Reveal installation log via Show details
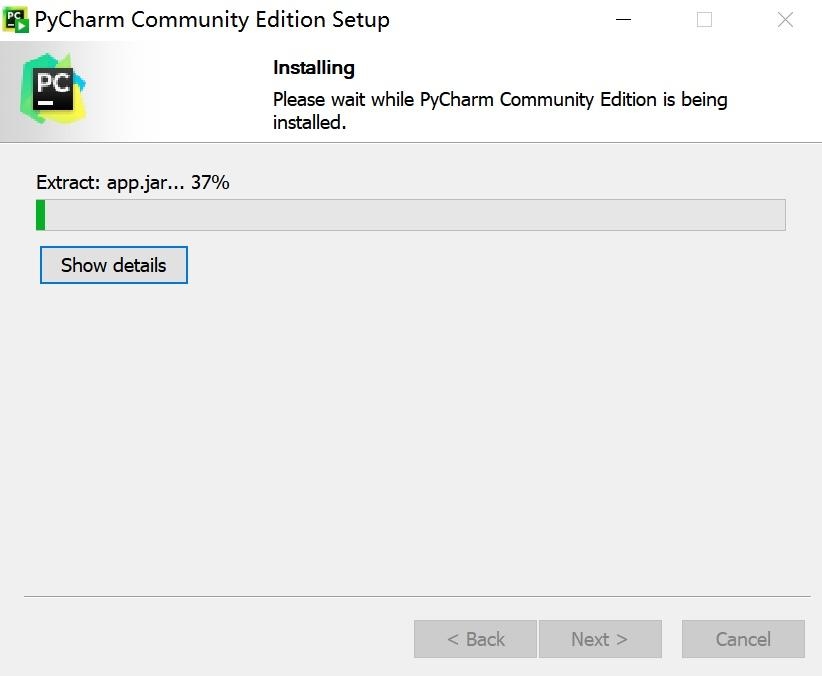The image size is (822, 676). pos(113,265)
